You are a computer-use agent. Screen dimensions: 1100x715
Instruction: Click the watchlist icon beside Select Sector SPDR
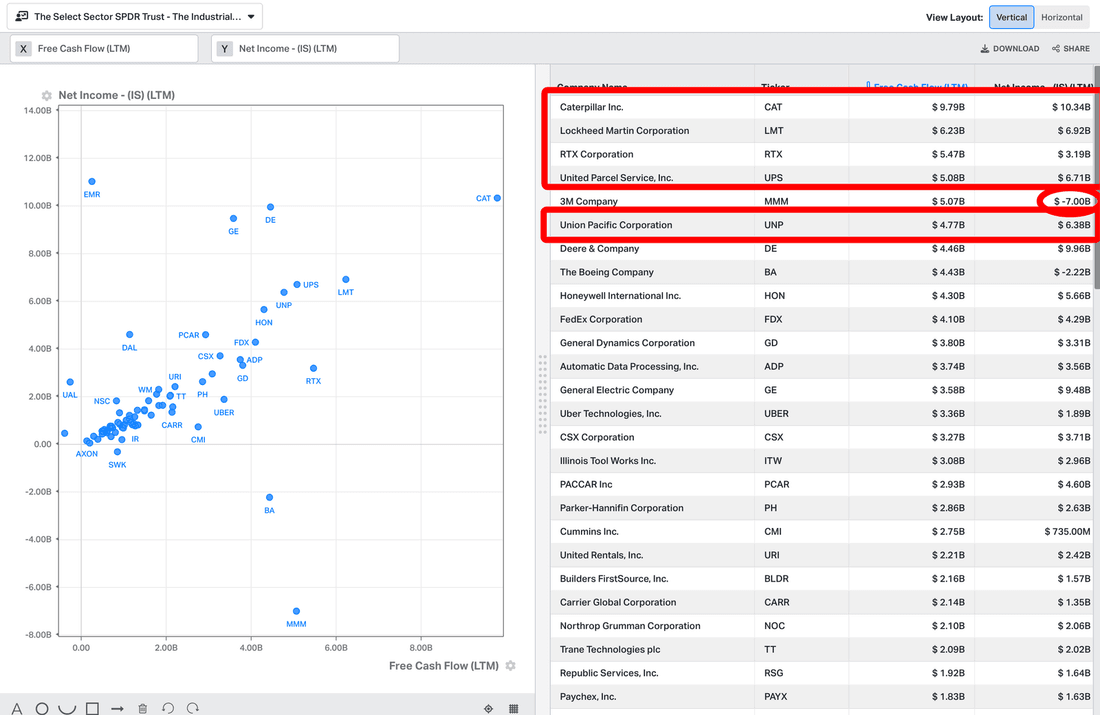[22, 16]
